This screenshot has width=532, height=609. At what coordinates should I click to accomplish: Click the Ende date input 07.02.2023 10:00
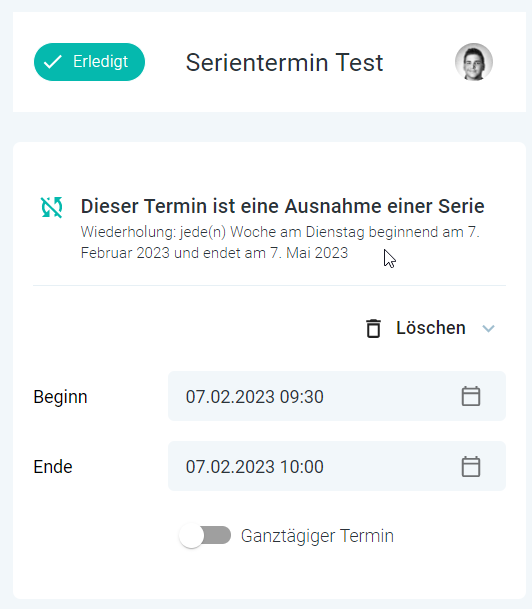tap(337, 466)
